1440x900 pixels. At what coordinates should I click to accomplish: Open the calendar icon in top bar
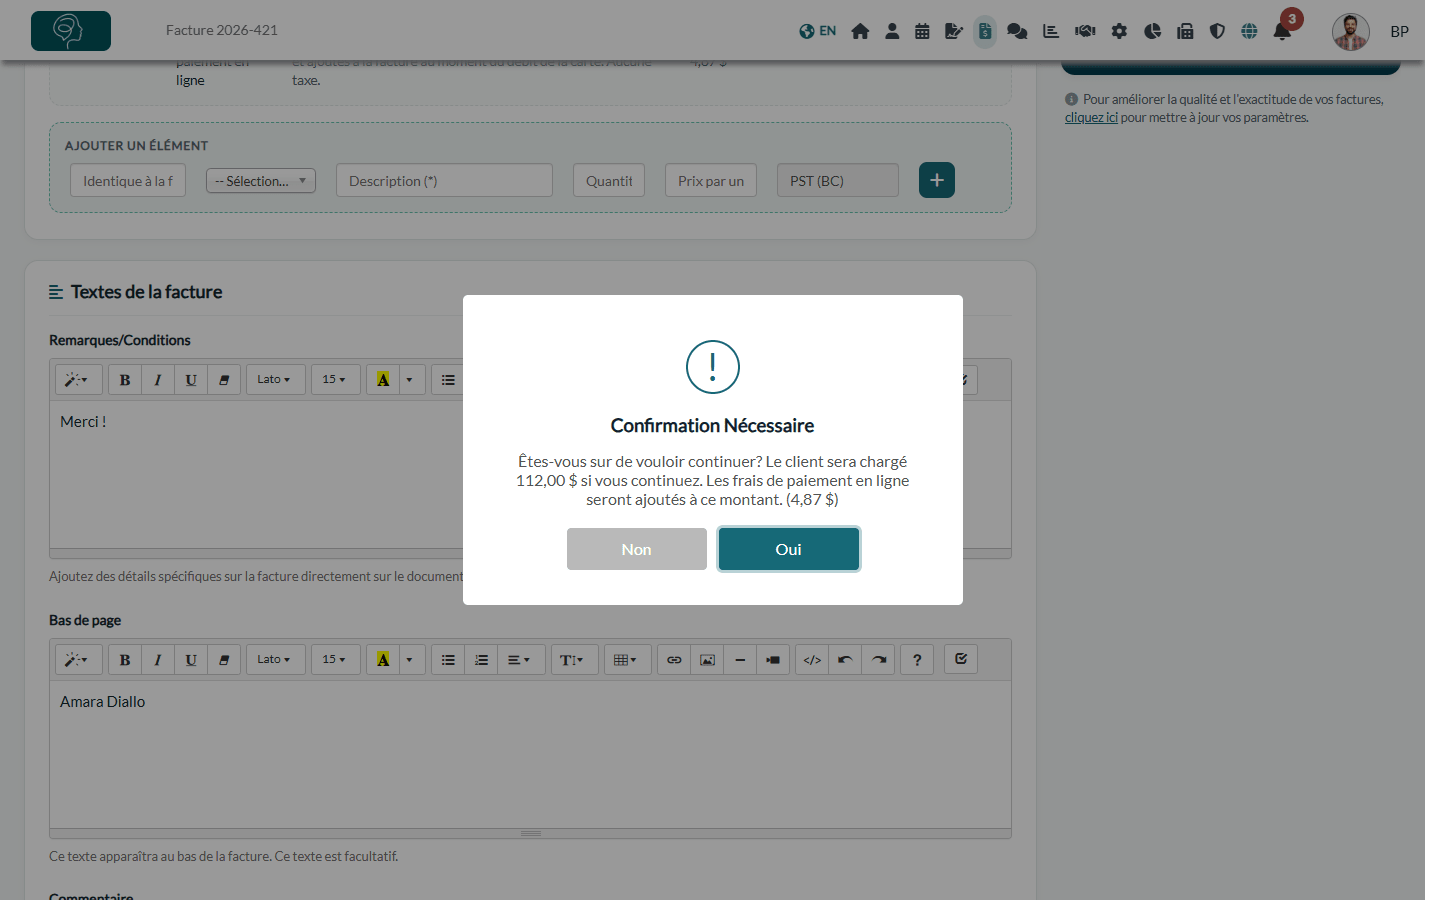pyautogui.click(x=922, y=31)
